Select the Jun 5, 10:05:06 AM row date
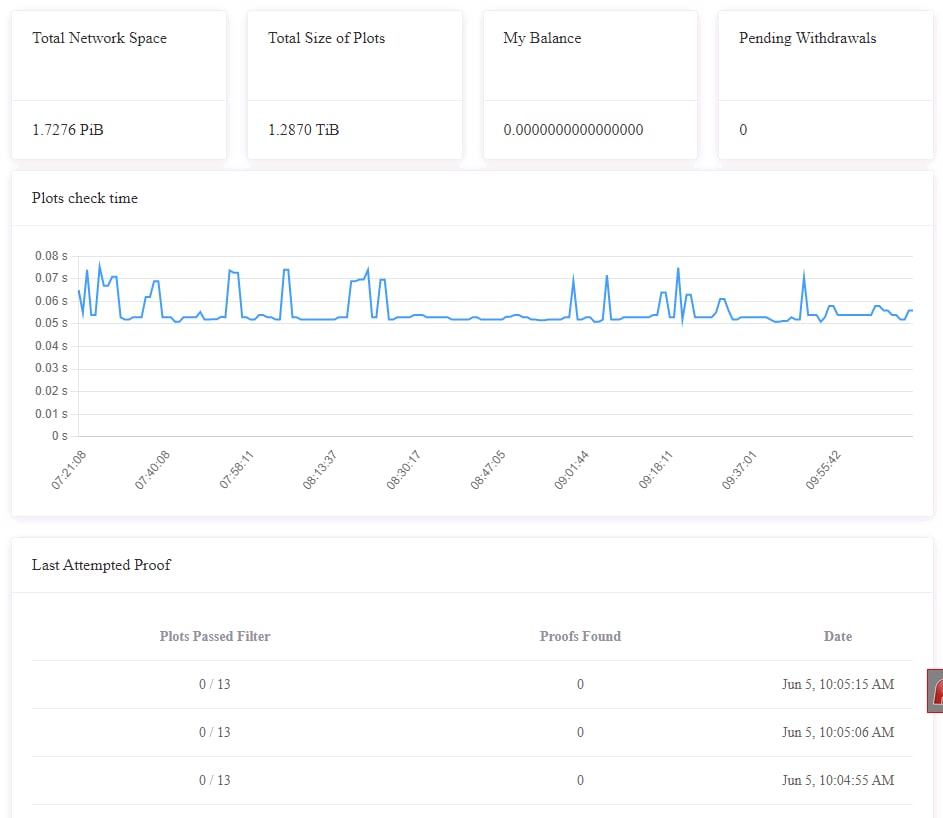 (x=838, y=732)
